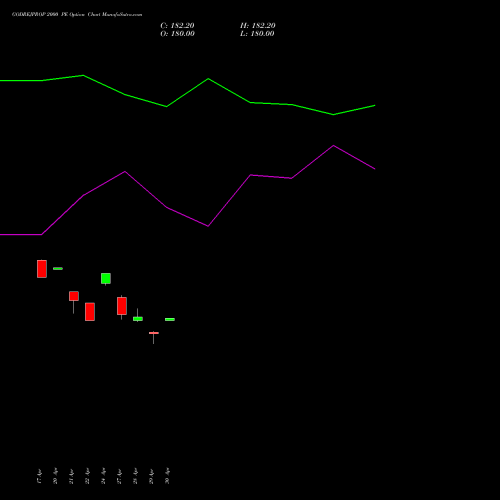
Task: Select the close value C: 182.20
Action: (x=177, y=26)
